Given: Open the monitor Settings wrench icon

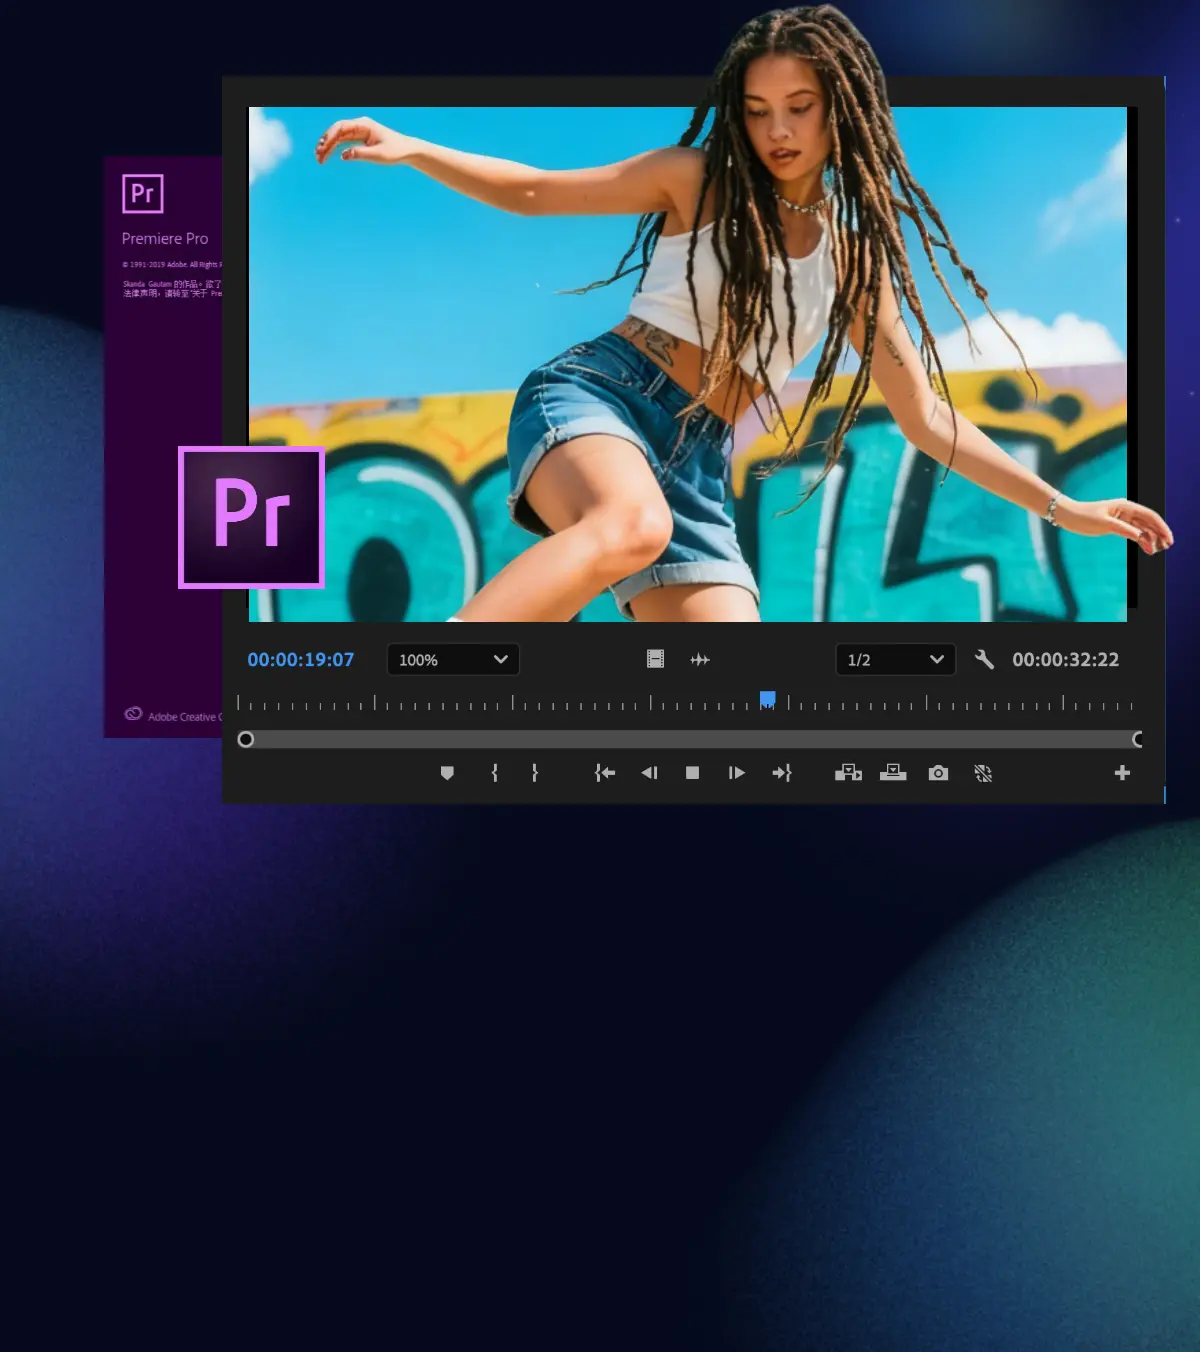Looking at the screenshot, I should pos(984,659).
